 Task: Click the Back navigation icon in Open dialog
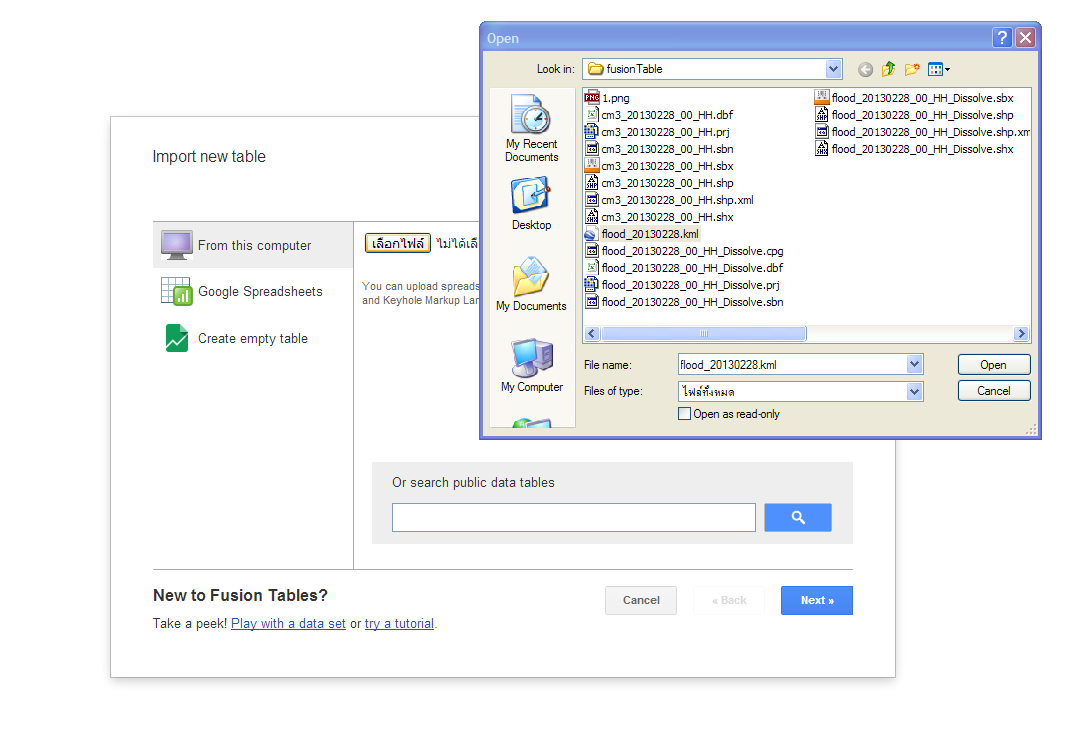pos(865,69)
